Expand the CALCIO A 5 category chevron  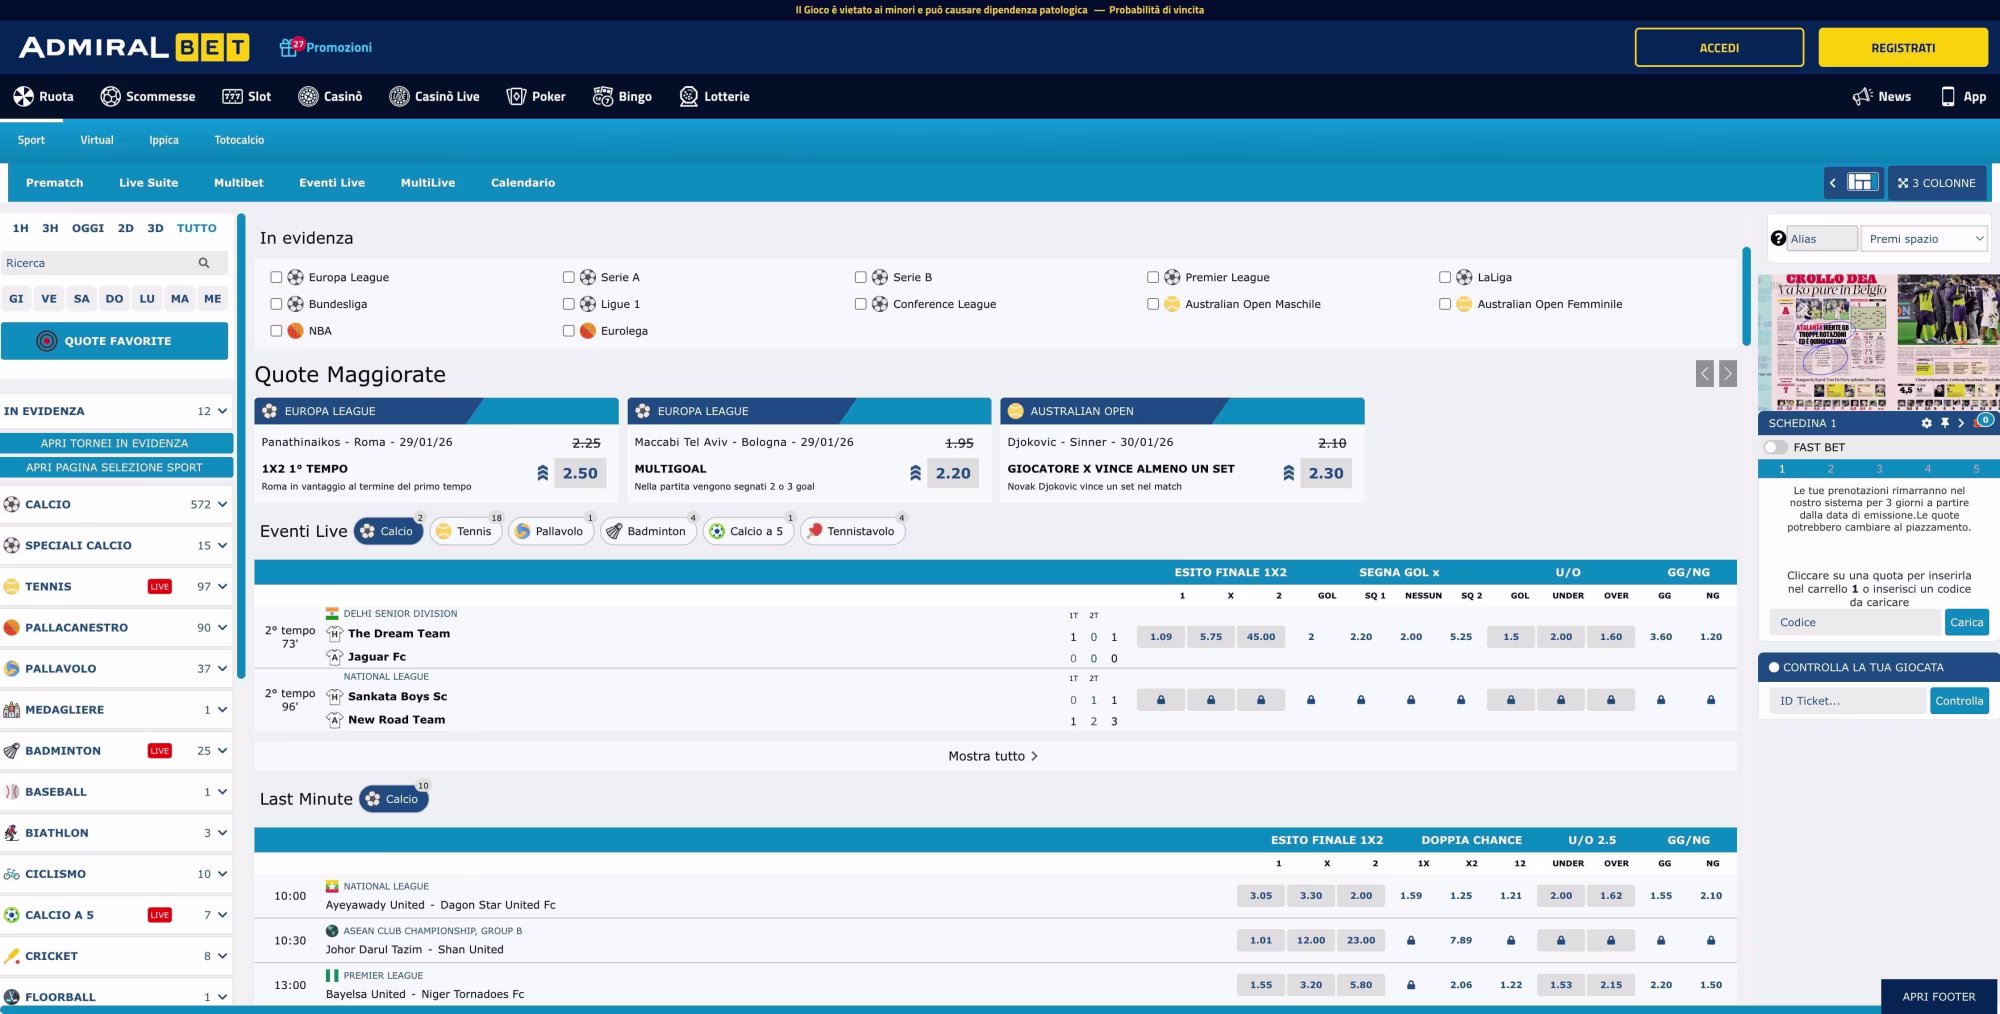[x=222, y=915]
